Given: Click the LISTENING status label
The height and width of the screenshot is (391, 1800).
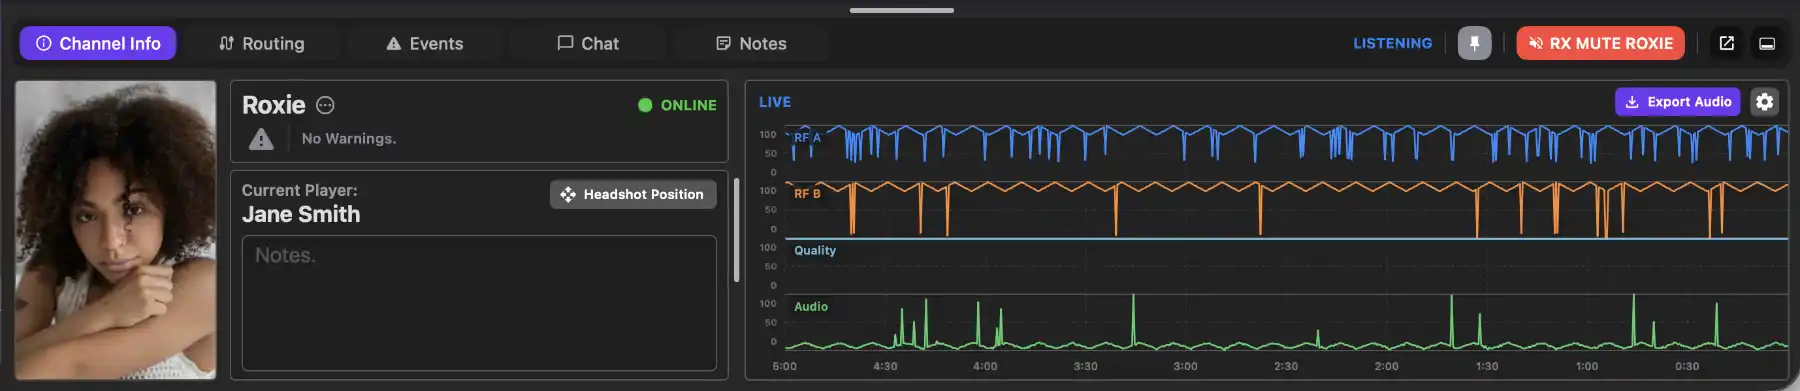Looking at the screenshot, I should 1392,43.
